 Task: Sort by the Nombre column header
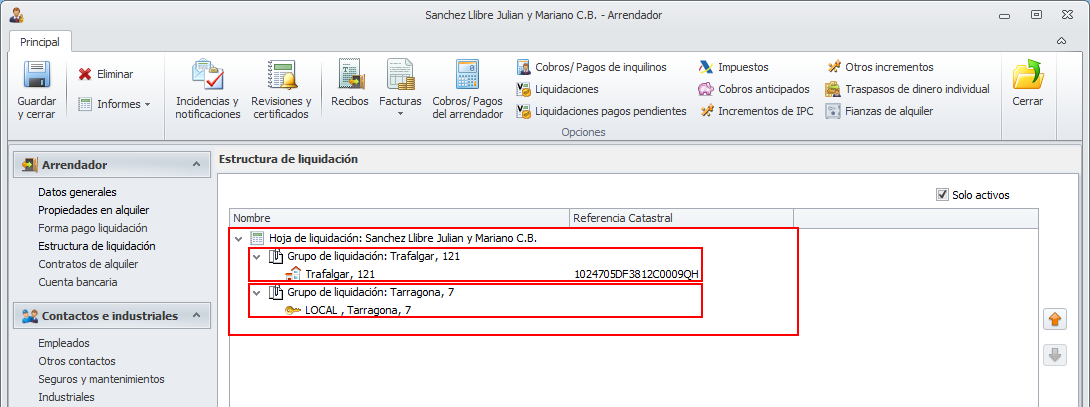click(x=400, y=218)
